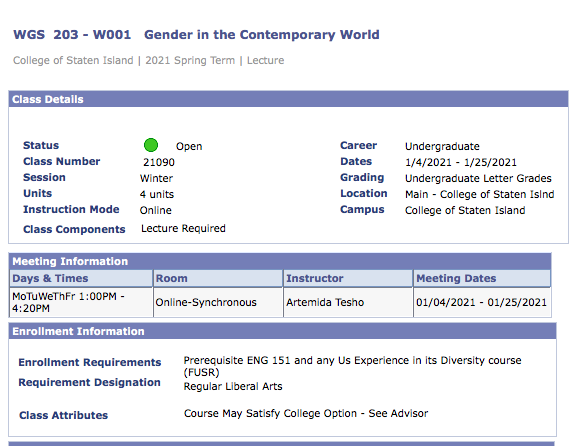The image size is (573, 446).
Task: Click 'College of Staten Island | 2021 Spring Term | Lecture' subtitle
Action: (x=148, y=60)
